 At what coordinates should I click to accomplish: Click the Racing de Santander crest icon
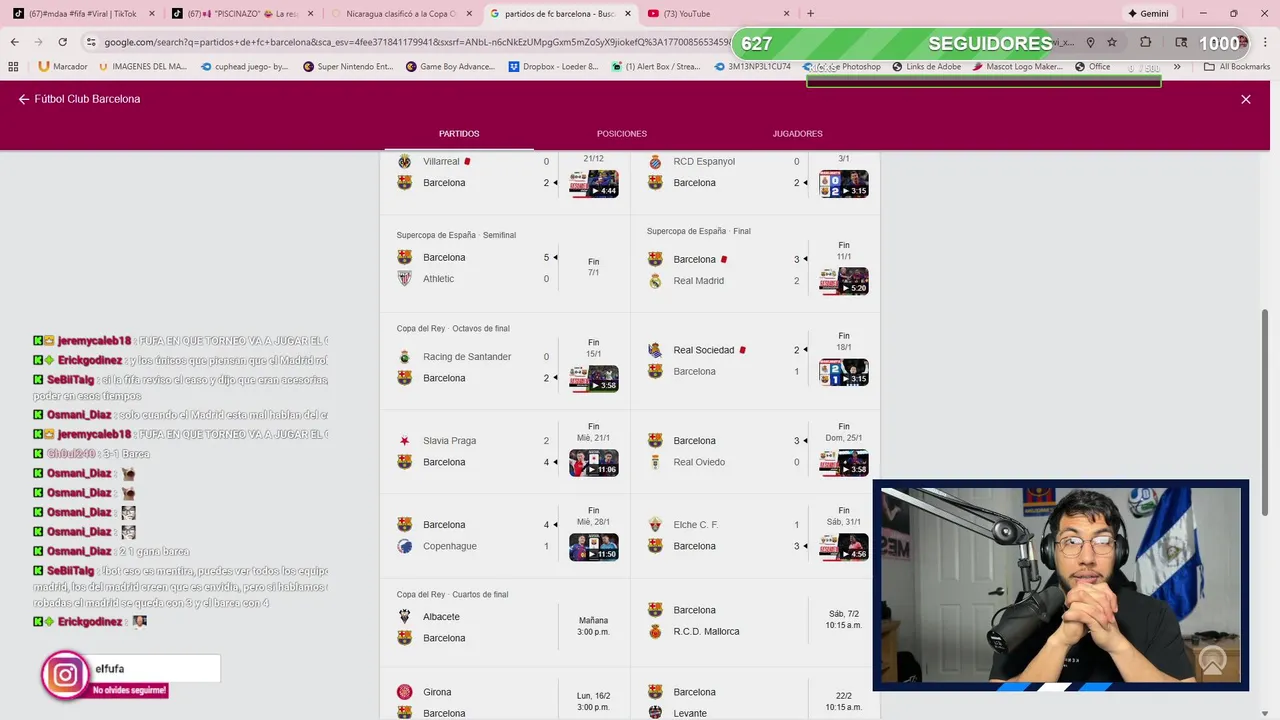(405, 357)
